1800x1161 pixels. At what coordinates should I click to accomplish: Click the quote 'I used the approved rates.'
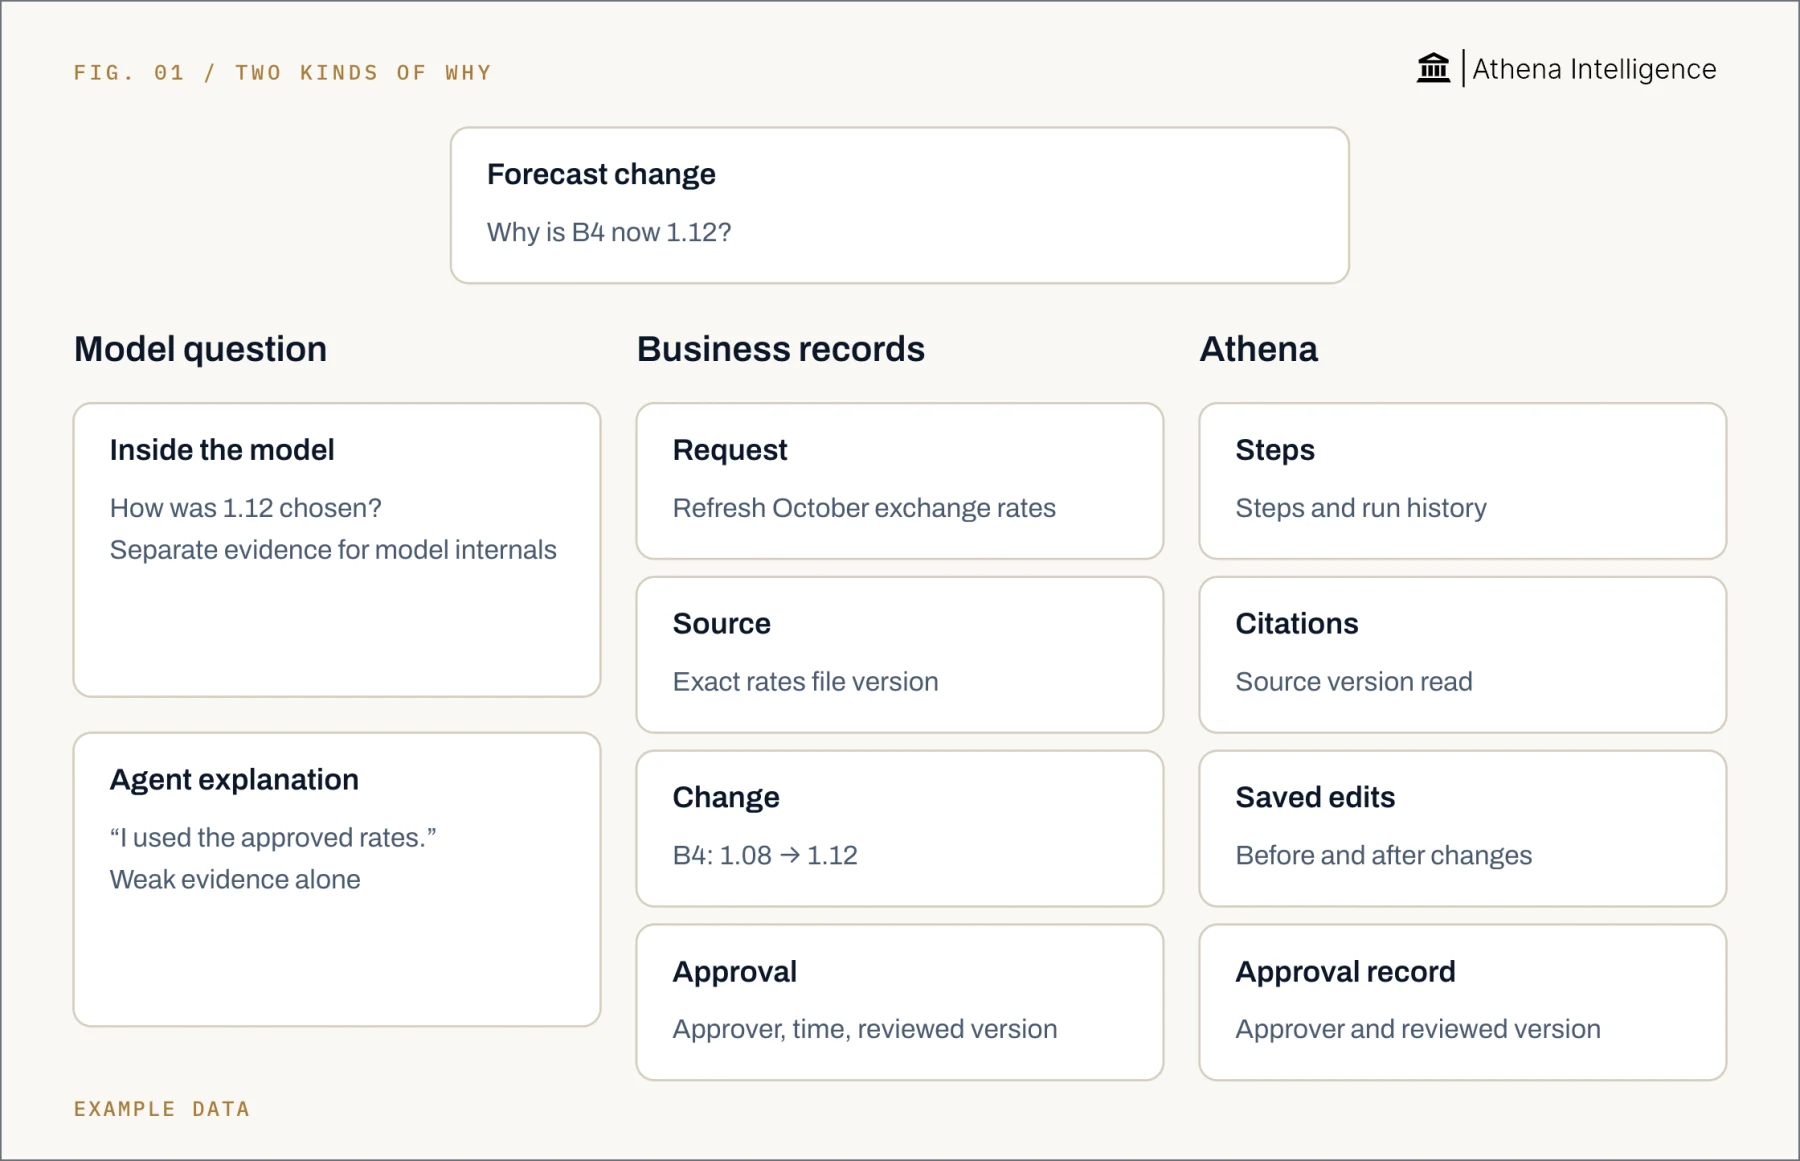pyautogui.click(x=273, y=838)
